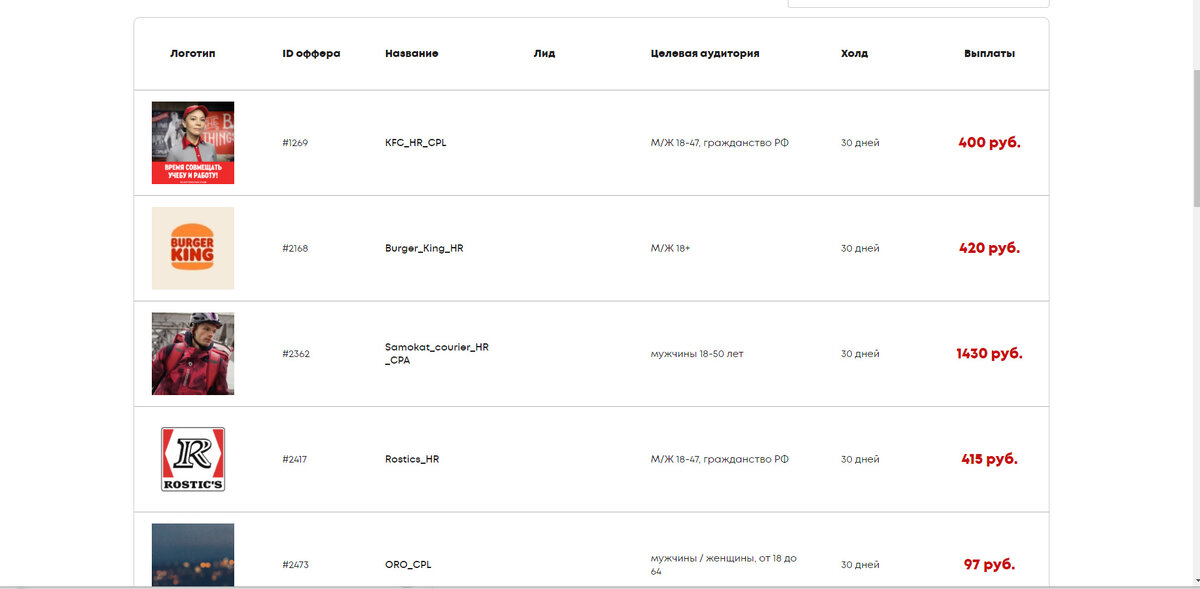Click the 1430 руб. payout amount
This screenshot has width=1200, height=589.
989,353
